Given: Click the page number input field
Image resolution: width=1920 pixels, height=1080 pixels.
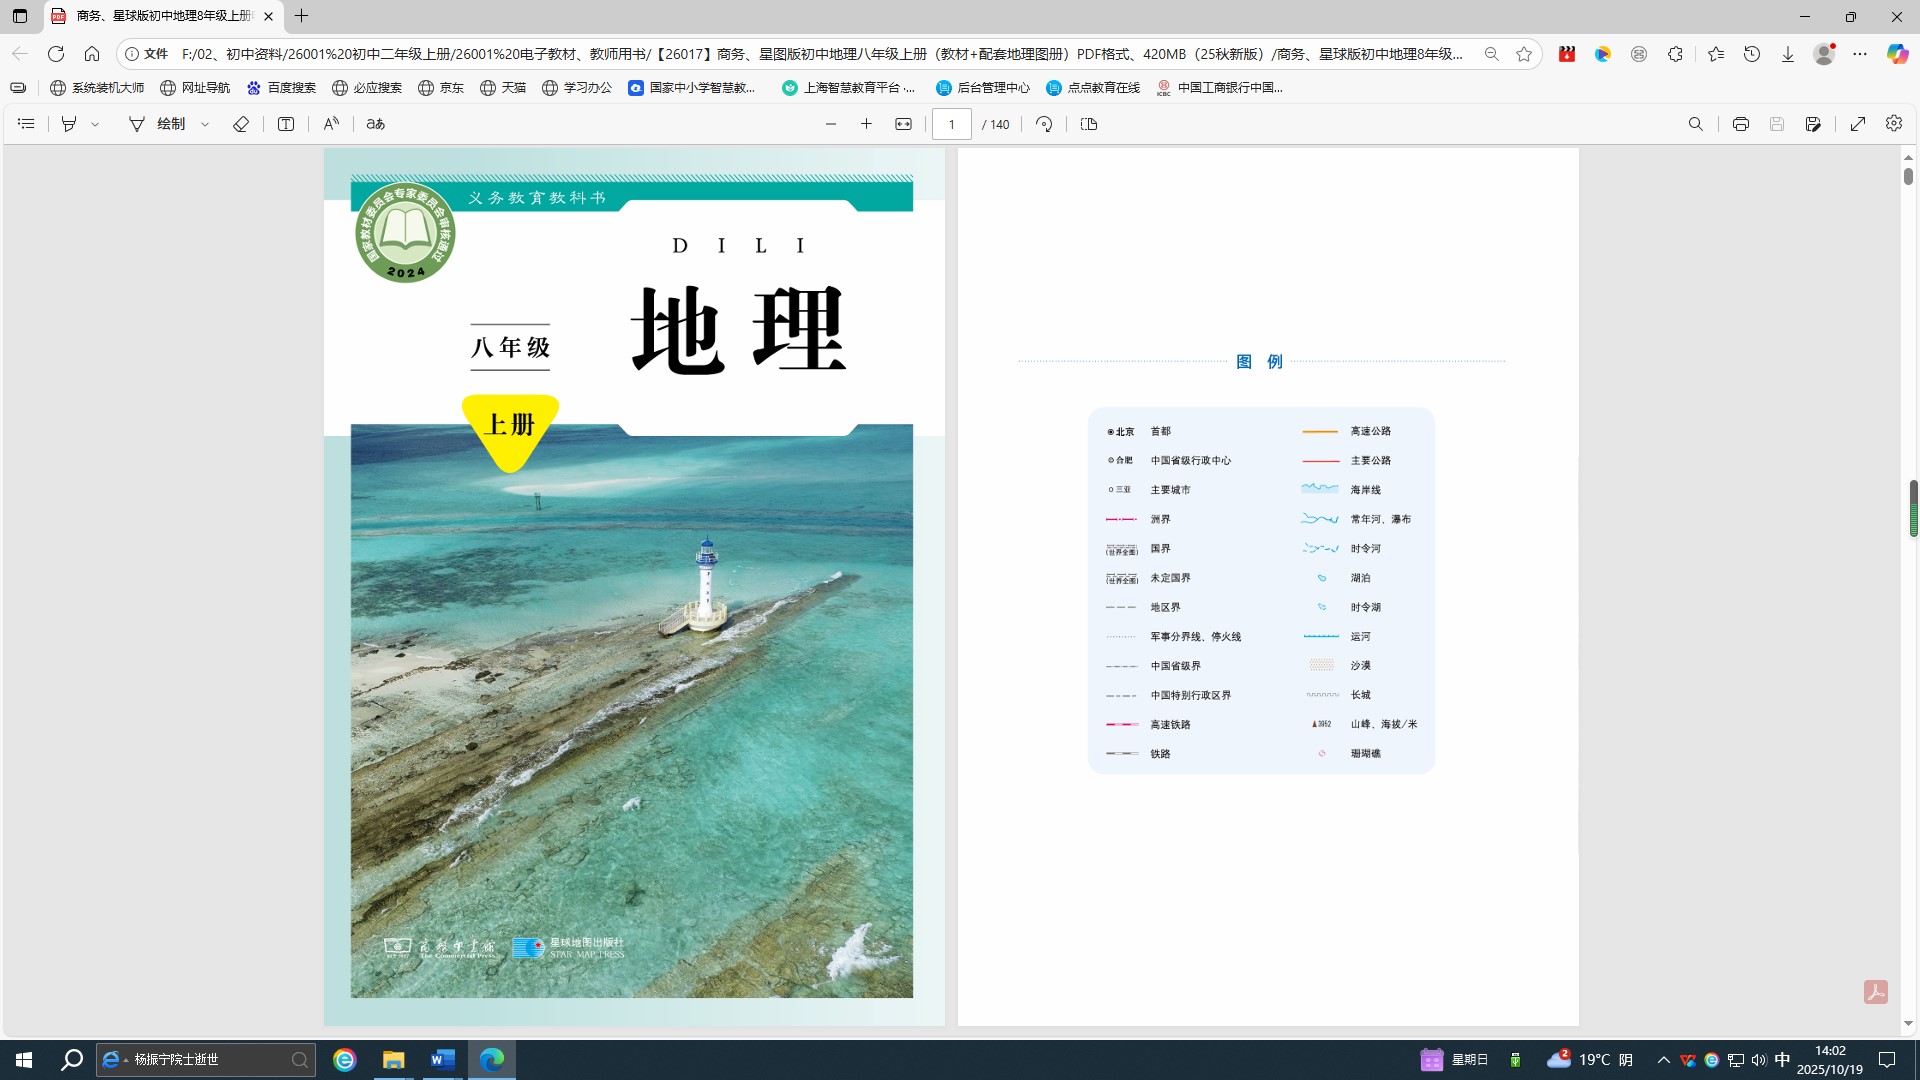Looking at the screenshot, I should point(951,124).
